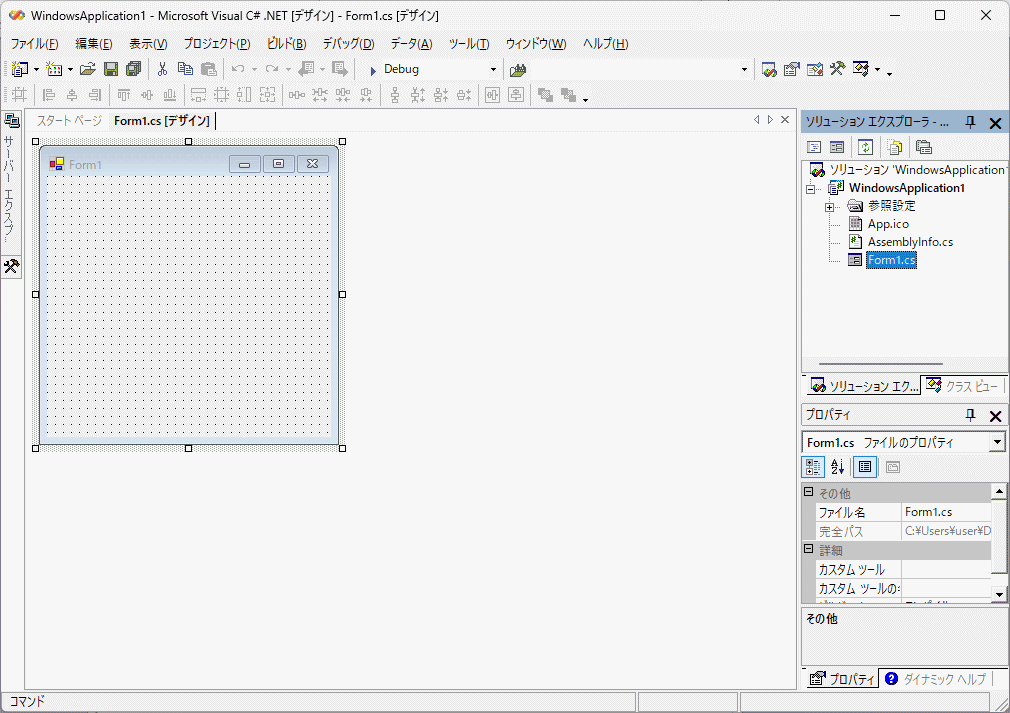
Task: Open the Form1.cs ファイルのプロパティ object dropdown
Action: [x=997, y=442]
